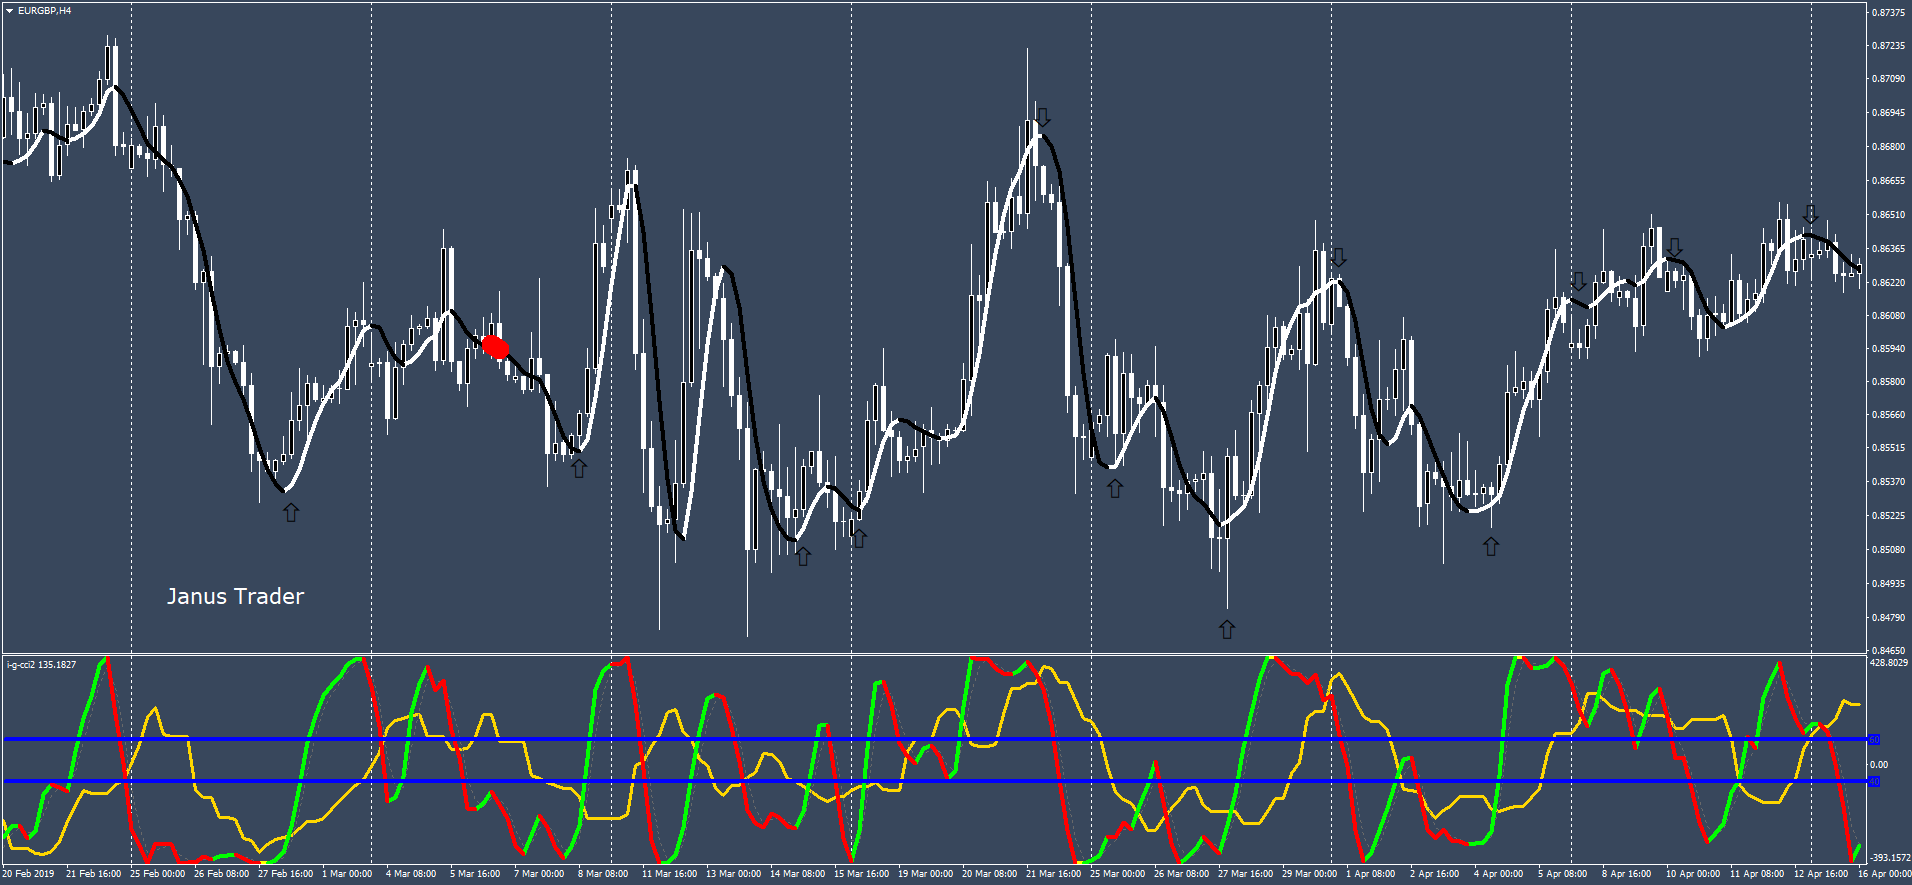
Task: Click the 0.85370 price label
Action: point(1888,482)
